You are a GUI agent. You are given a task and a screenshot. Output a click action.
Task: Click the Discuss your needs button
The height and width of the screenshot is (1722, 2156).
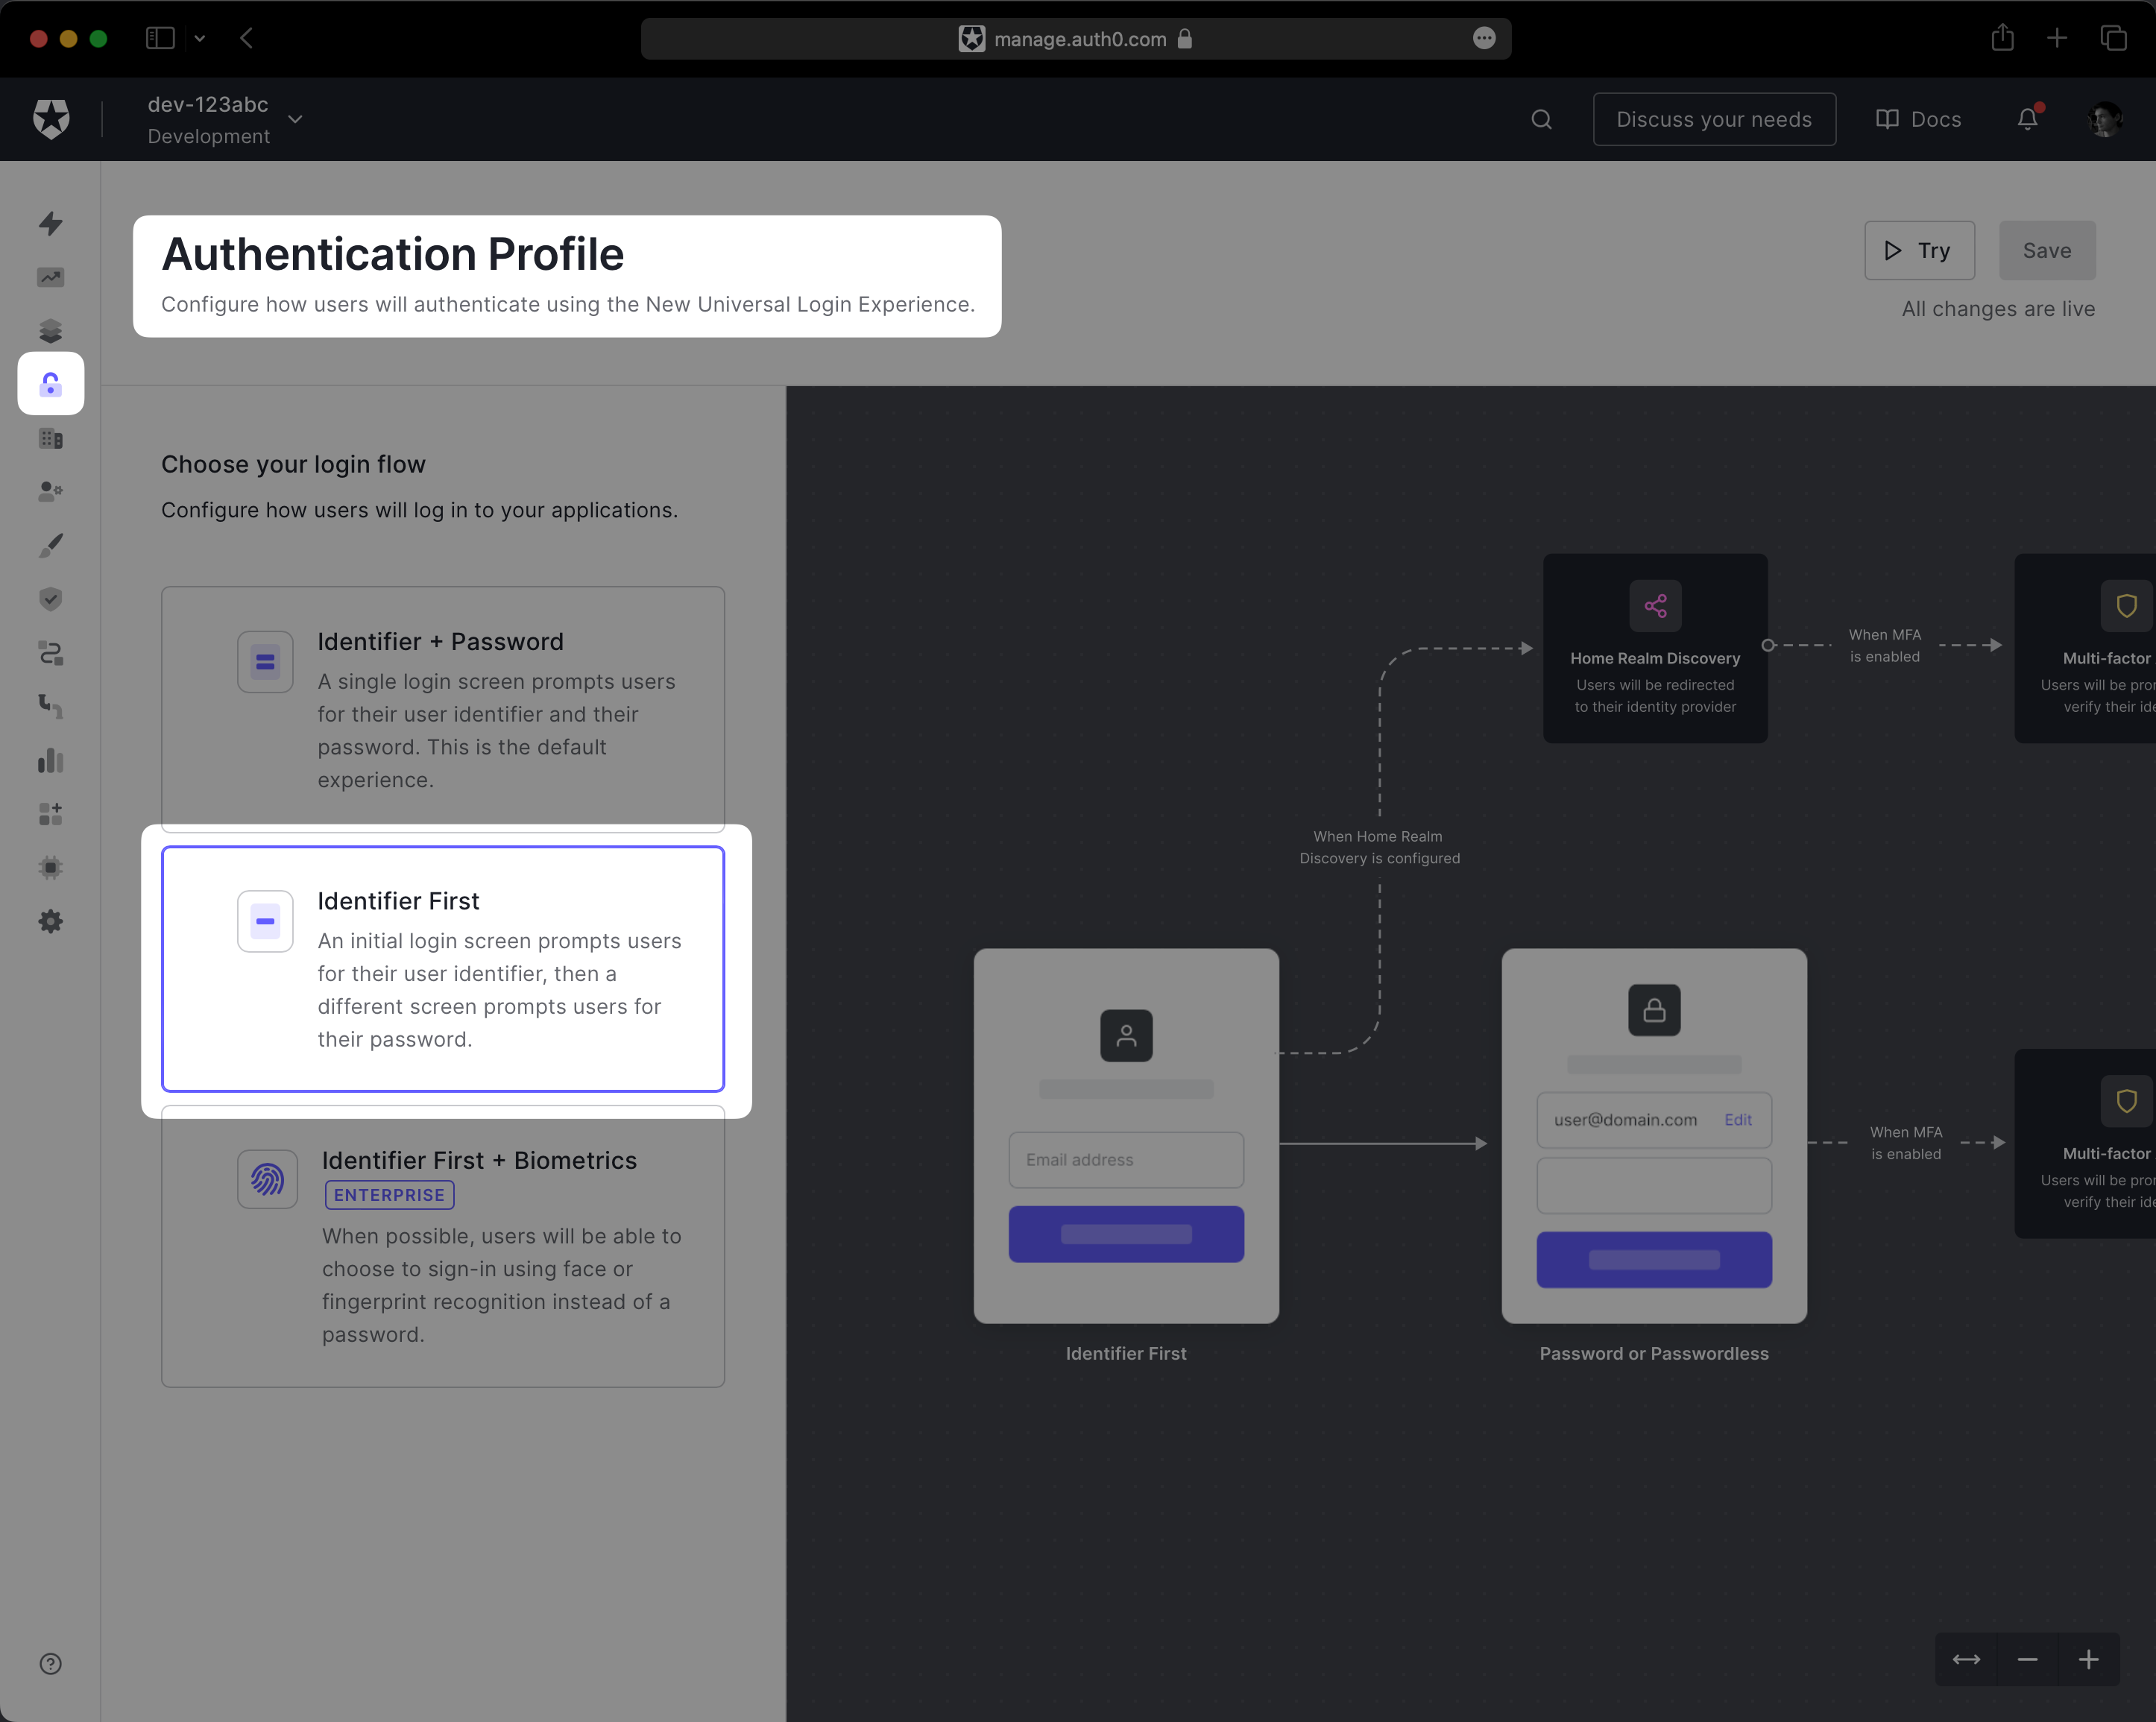pyautogui.click(x=1714, y=120)
